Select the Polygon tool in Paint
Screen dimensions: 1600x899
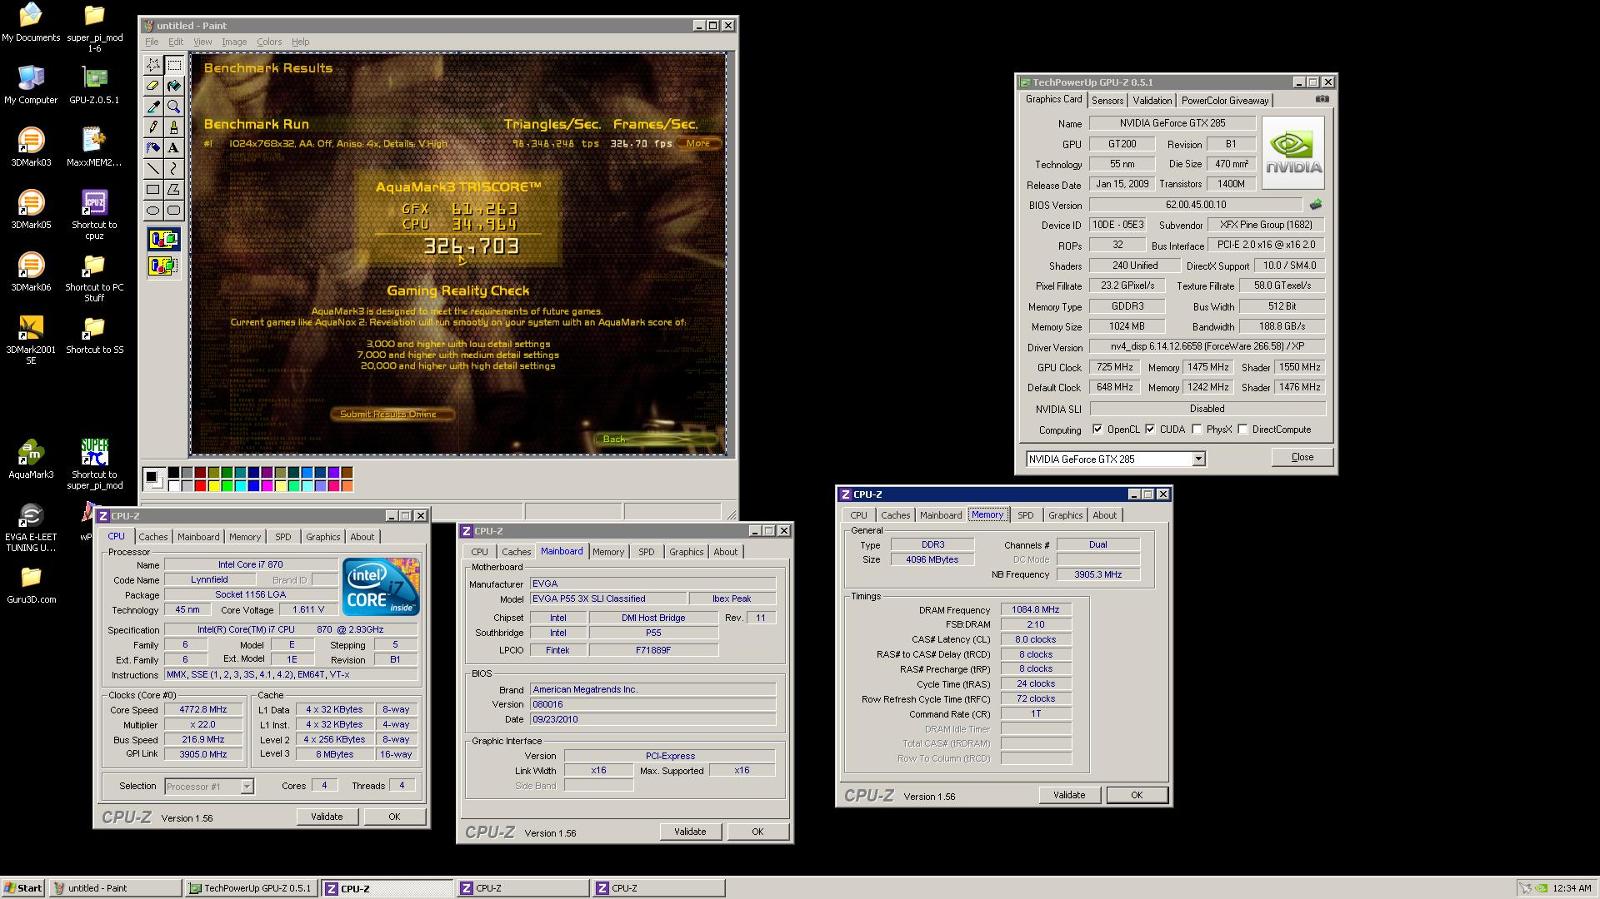[174, 189]
